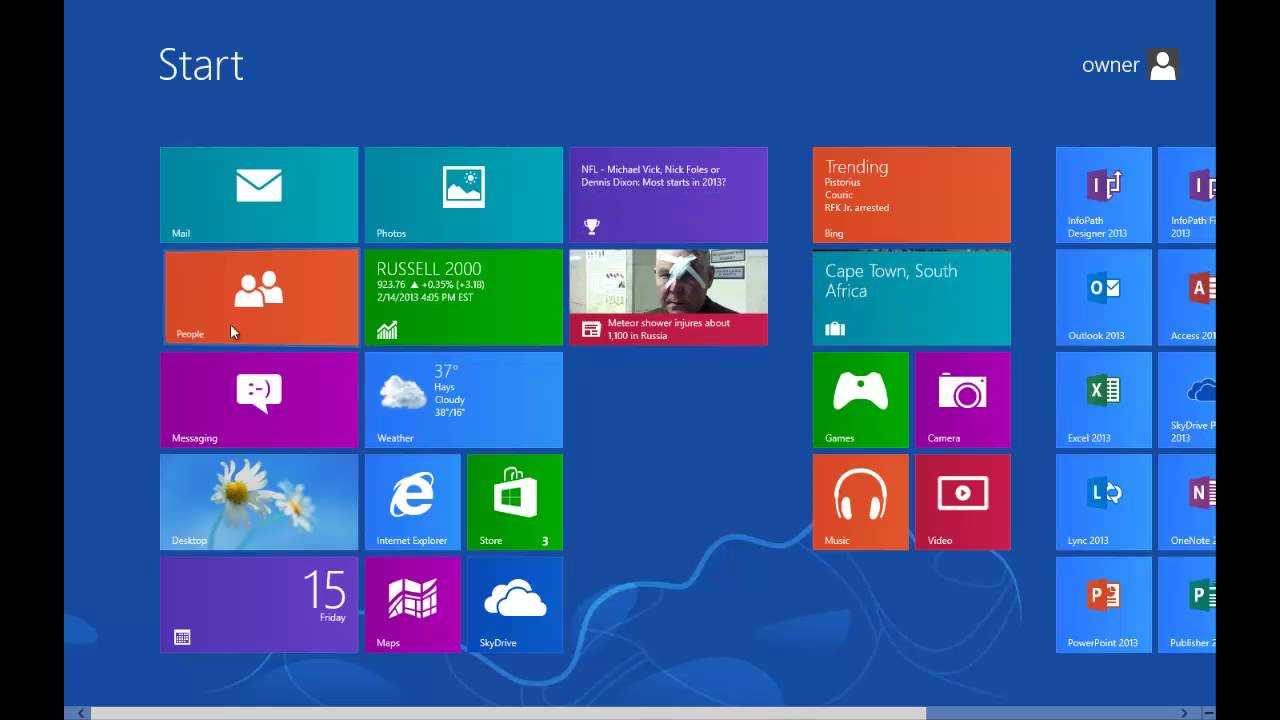Click the Start heading text

coord(201,65)
